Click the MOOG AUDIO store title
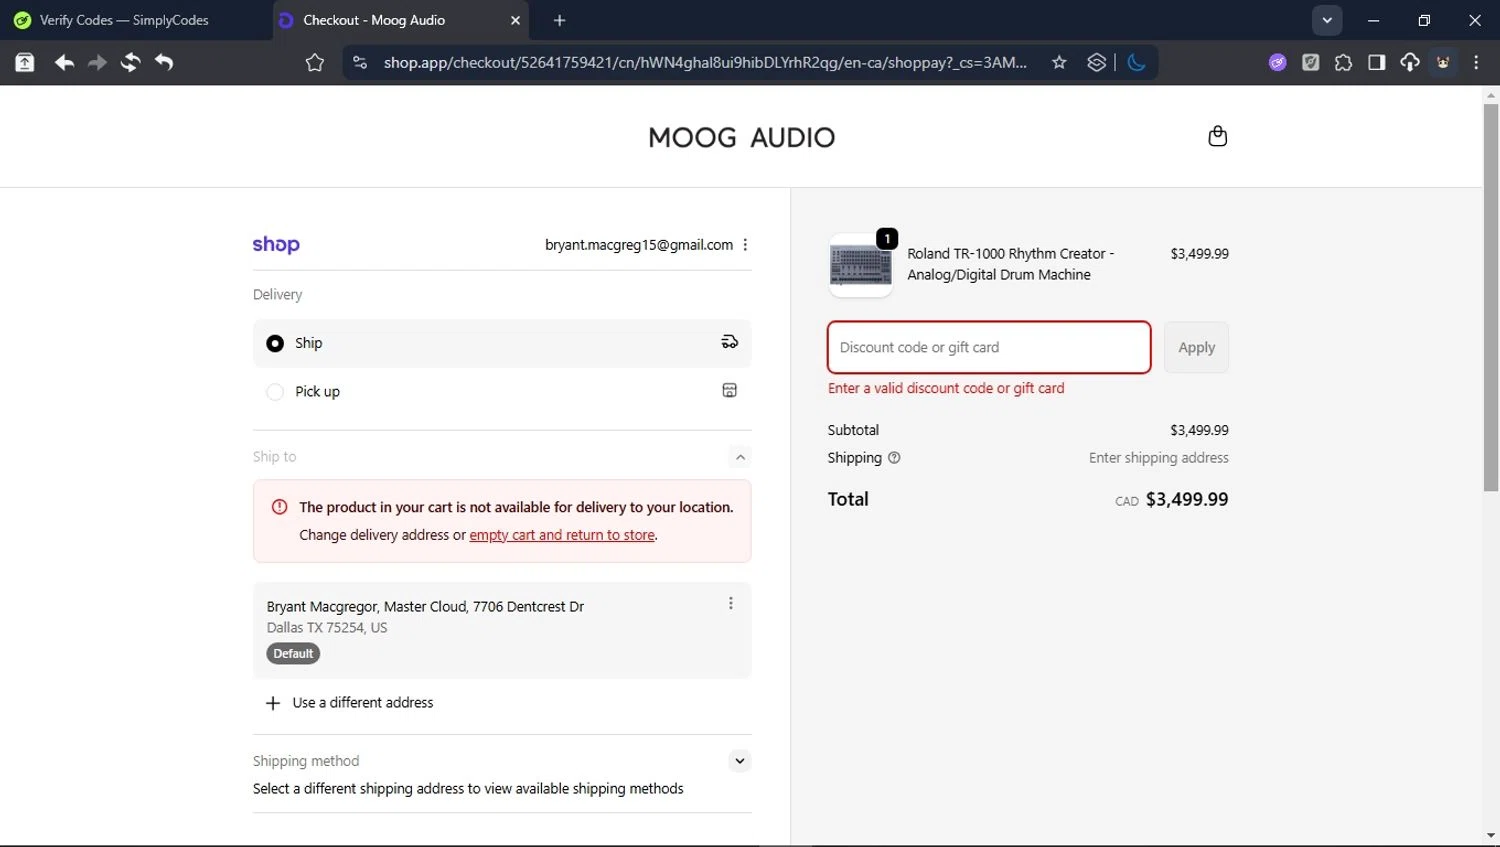1500x847 pixels. click(x=741, y=137)
